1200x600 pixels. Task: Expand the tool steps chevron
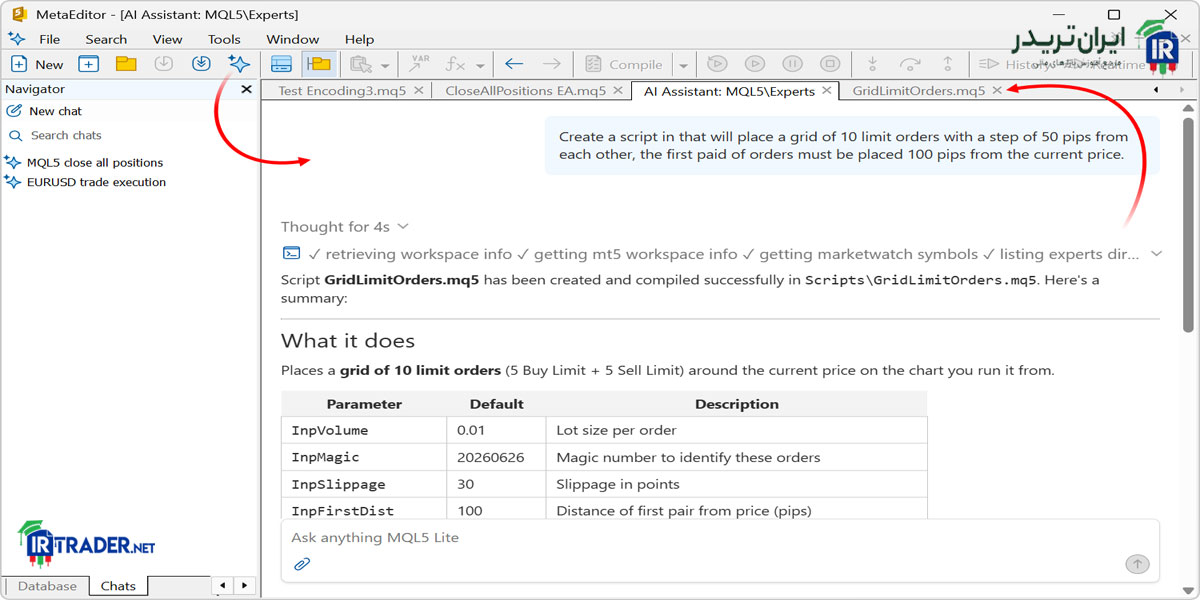(1156, 254)
